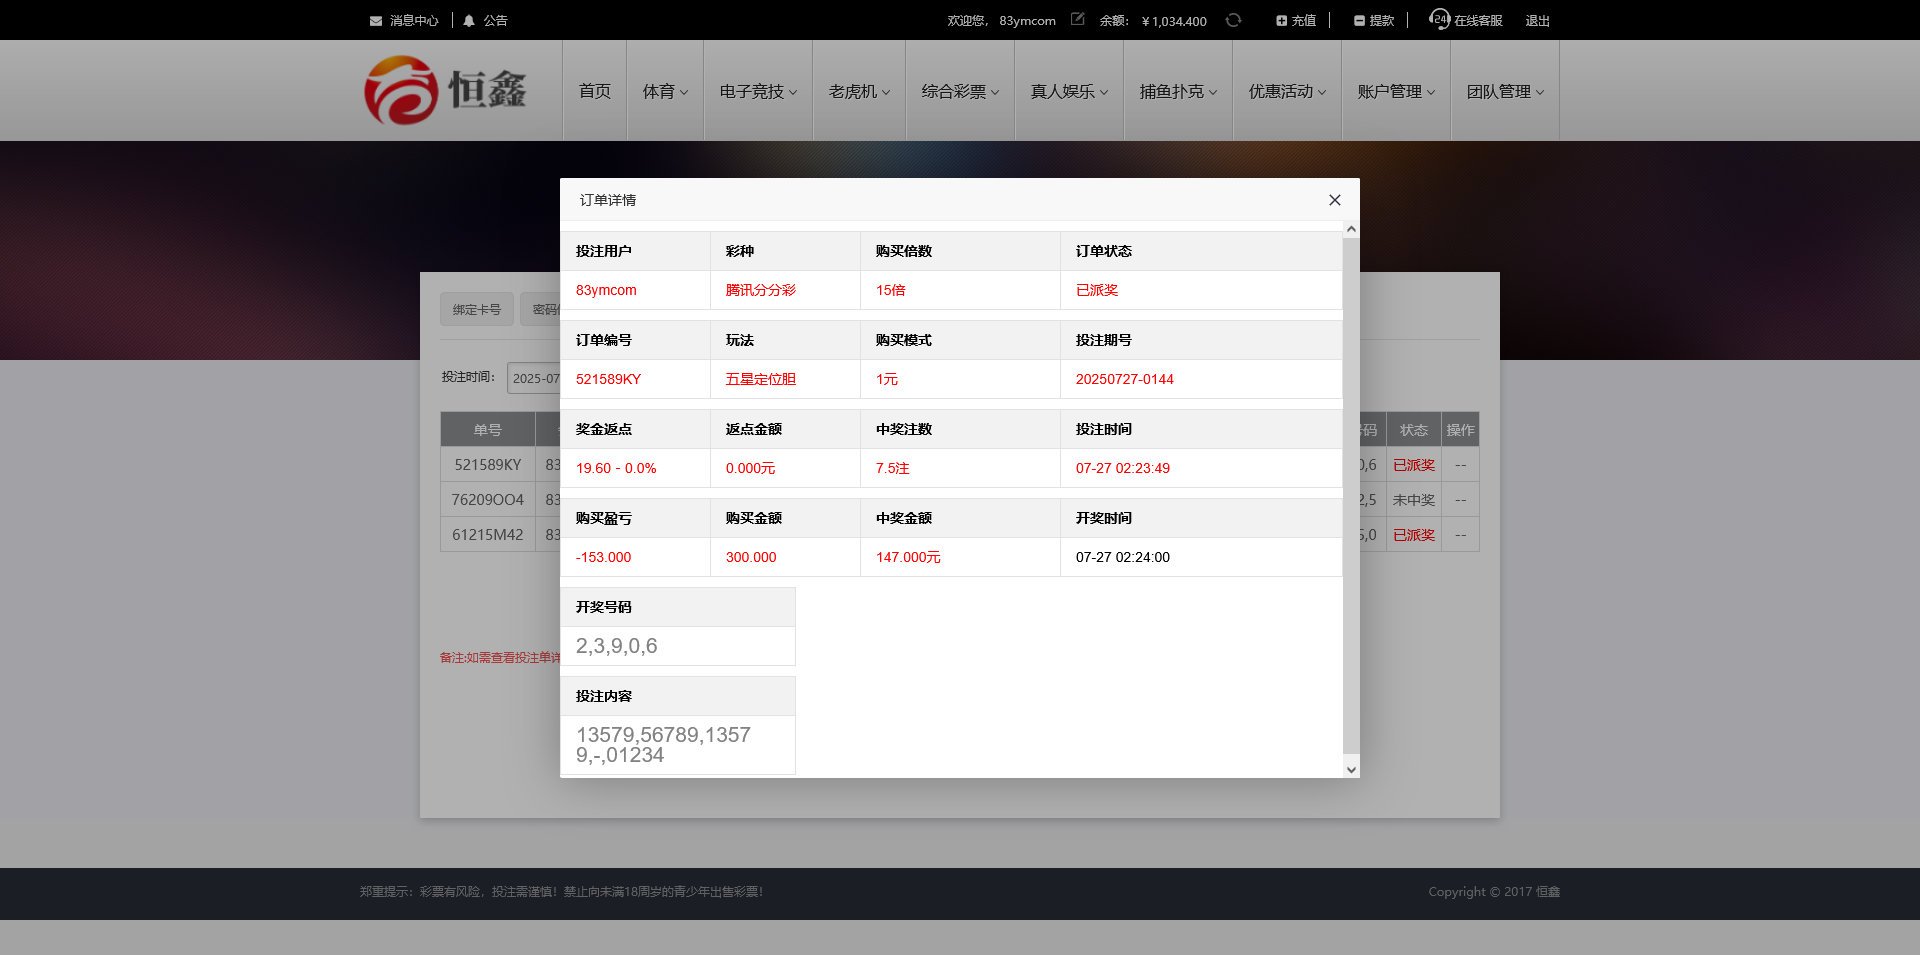The width and height of the screenshot is (1920, 955).
Task: Expand the 团队管理 team menu
Action: coord(1505,91)
